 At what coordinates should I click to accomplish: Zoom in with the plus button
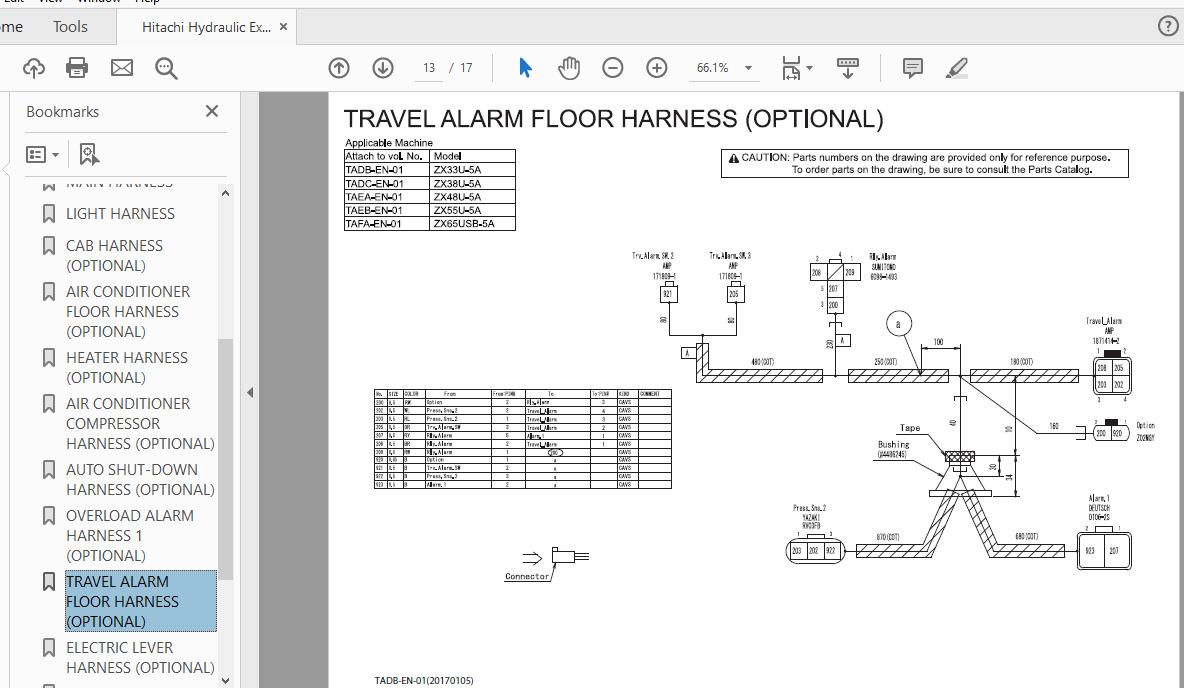point(657,68)
